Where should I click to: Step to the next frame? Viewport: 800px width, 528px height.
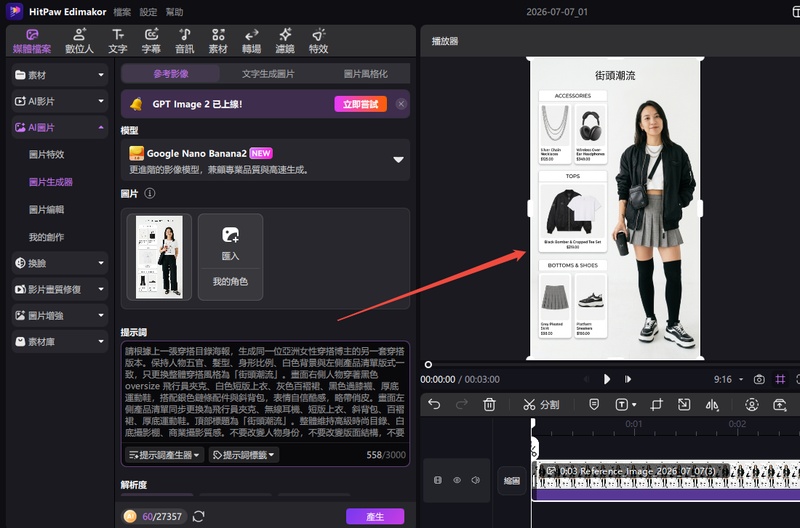click(x=628, y=379)
